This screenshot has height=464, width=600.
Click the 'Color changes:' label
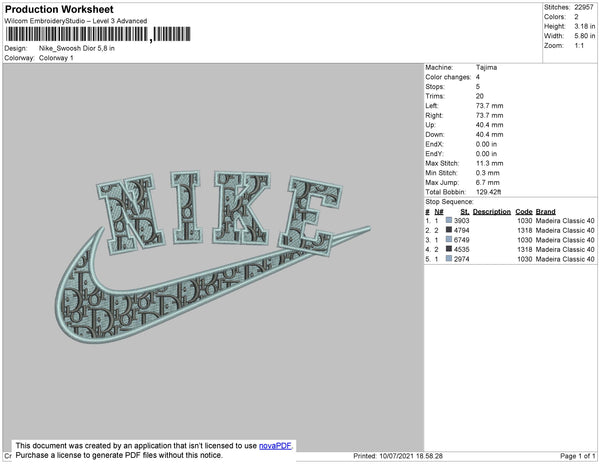click(448, 77)
